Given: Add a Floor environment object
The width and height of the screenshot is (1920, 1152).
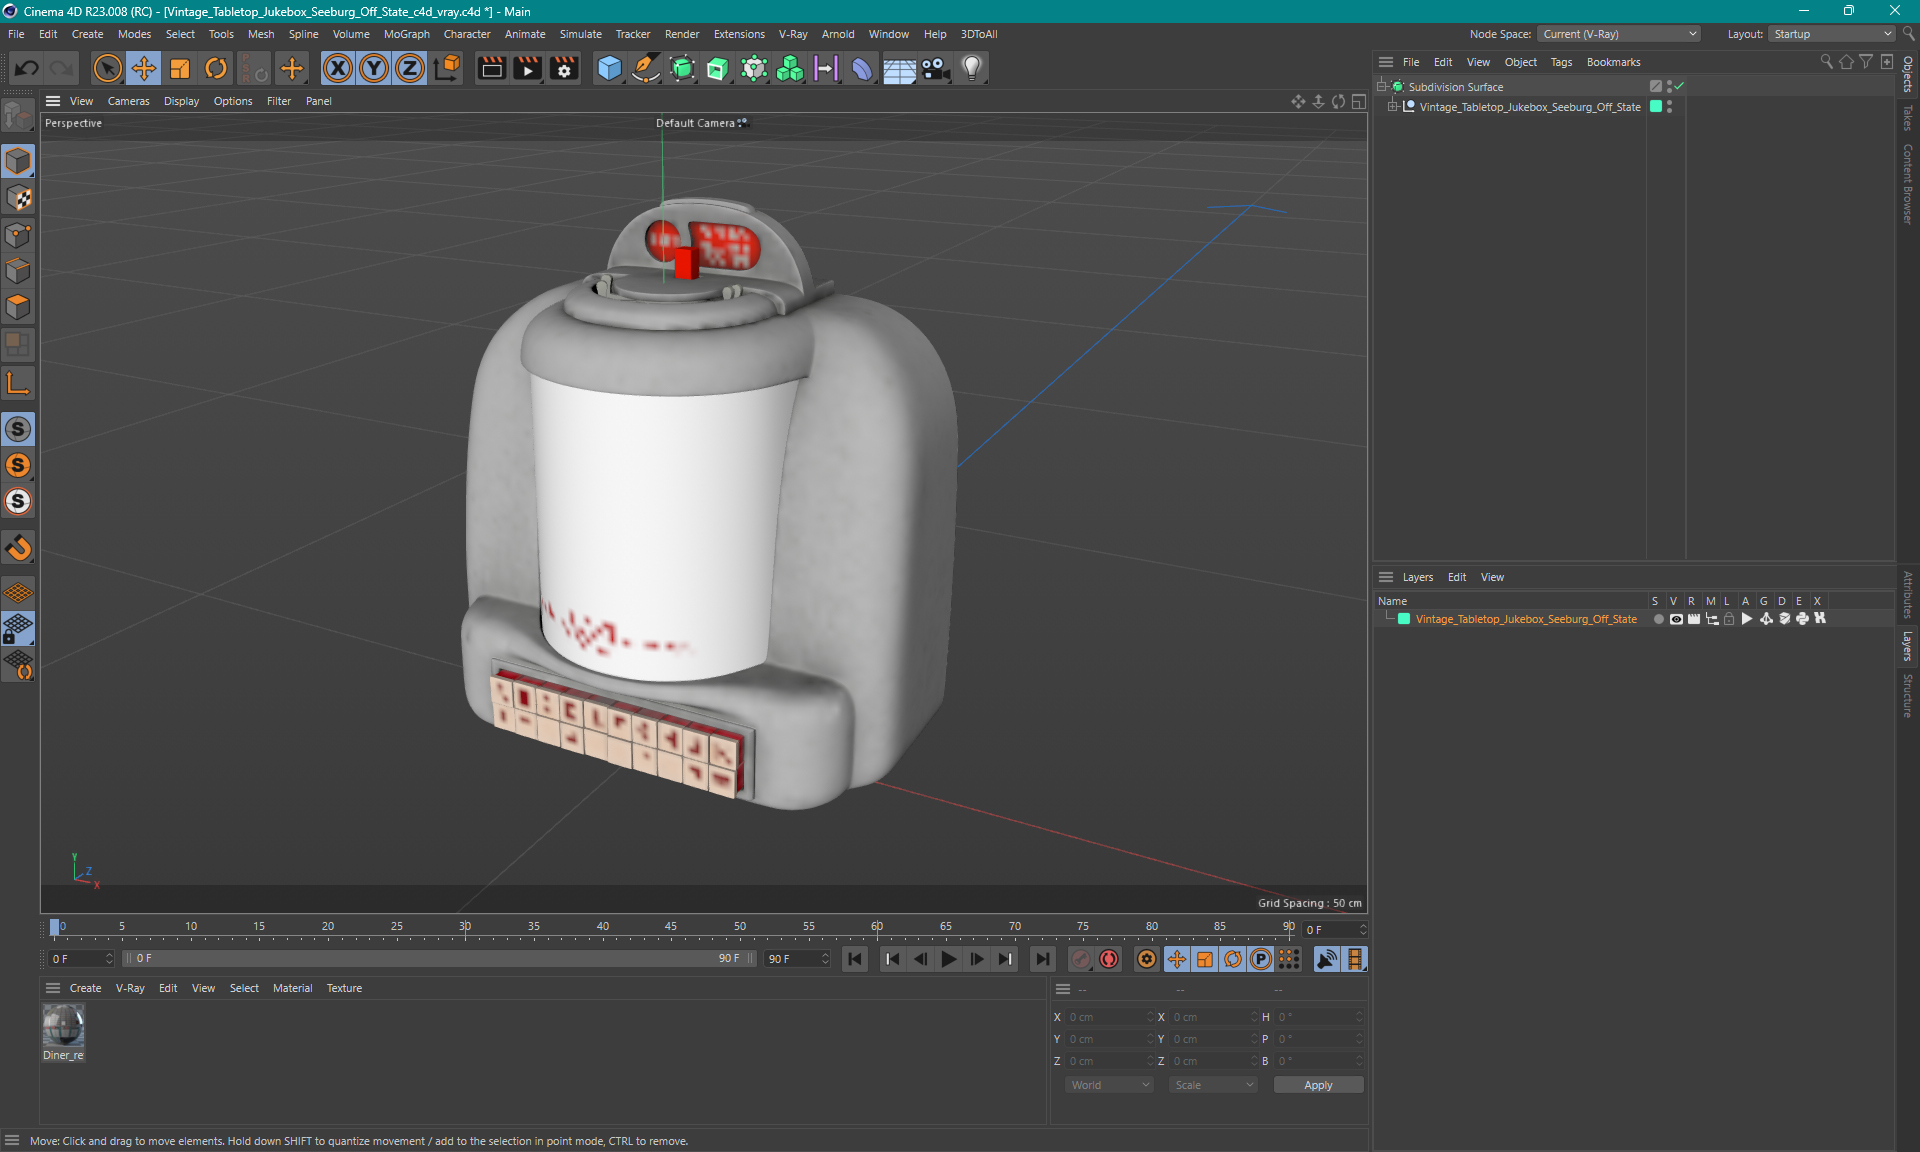Looking at the screenshot, I should pos(899,68).
